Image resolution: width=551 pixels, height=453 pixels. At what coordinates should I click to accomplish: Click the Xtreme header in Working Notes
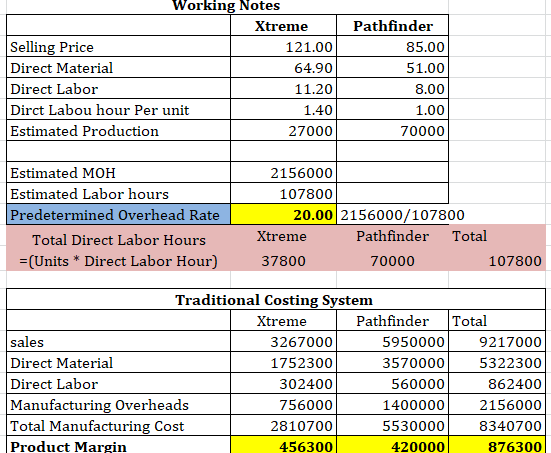point(283,26)
